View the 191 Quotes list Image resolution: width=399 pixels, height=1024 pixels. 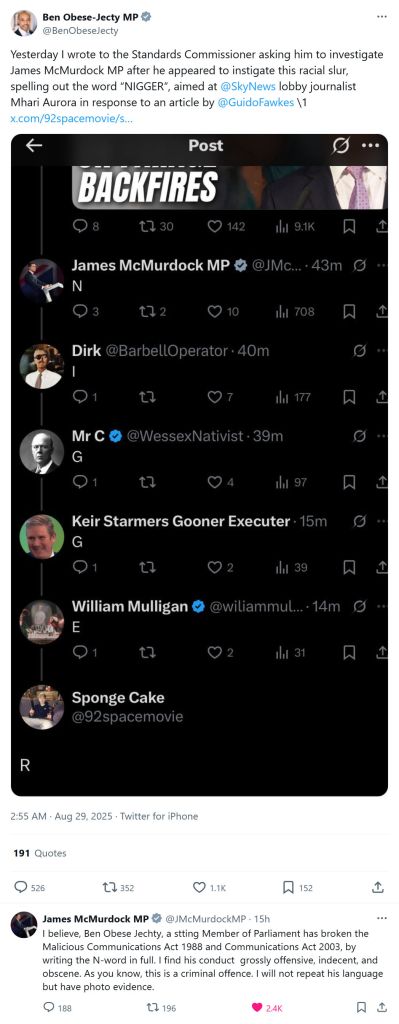click(x=40, y=853)
